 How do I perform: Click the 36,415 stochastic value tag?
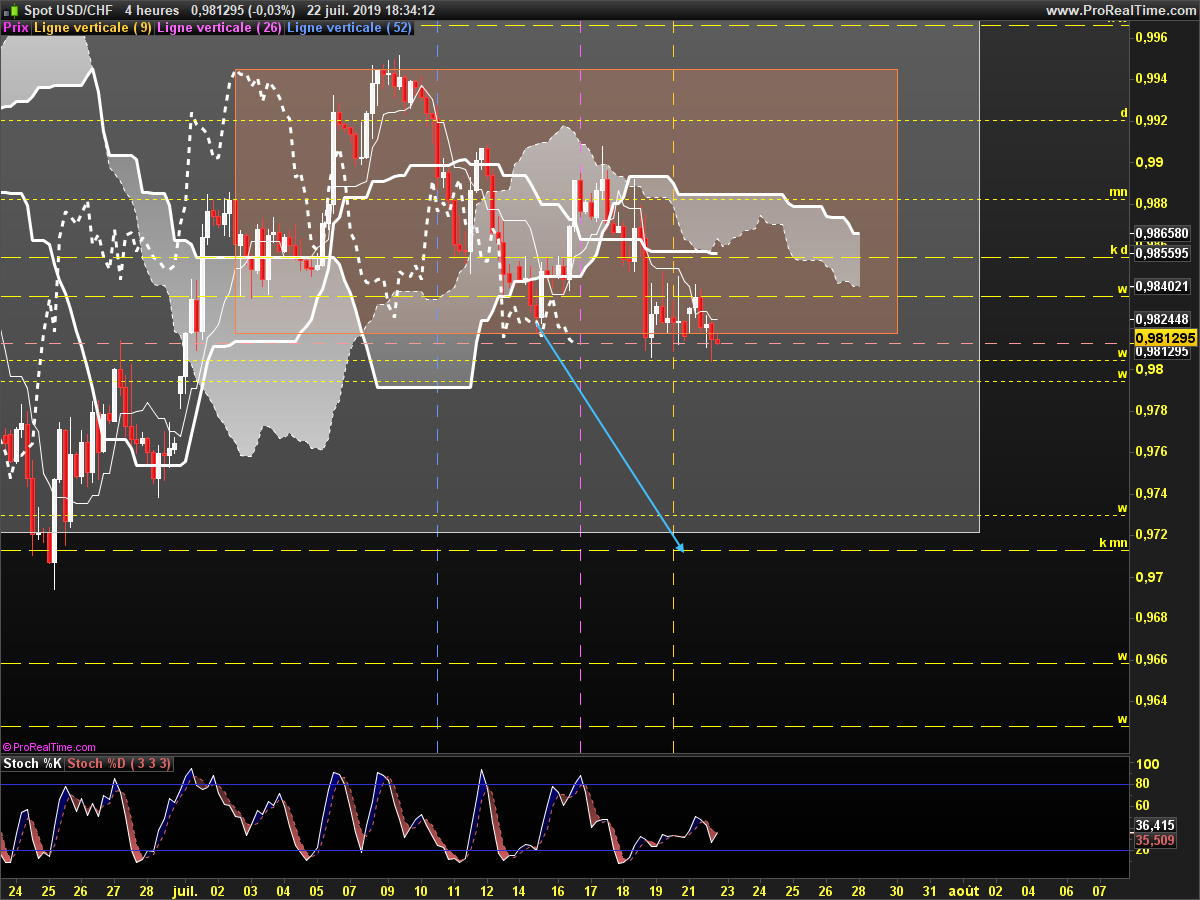coord(1153,825)
